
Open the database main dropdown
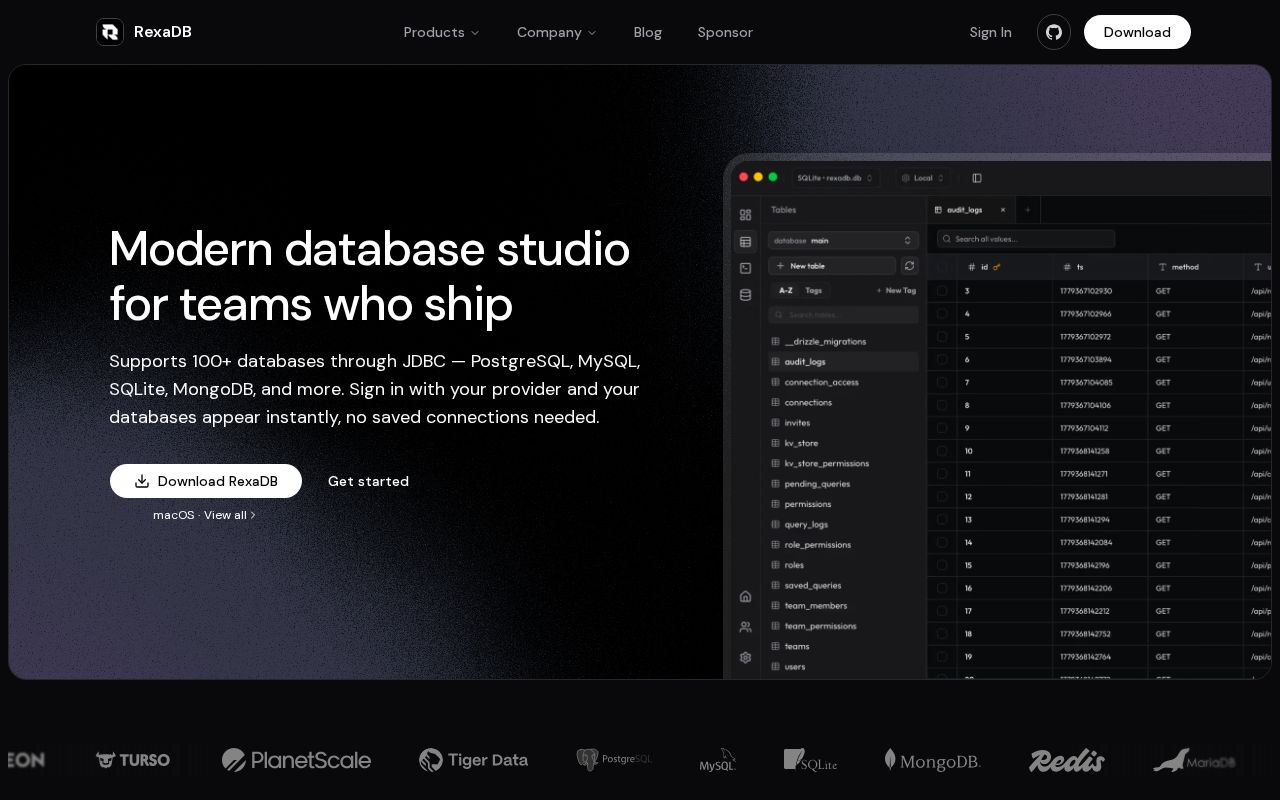pyautogui.click(x=843, y=241)
